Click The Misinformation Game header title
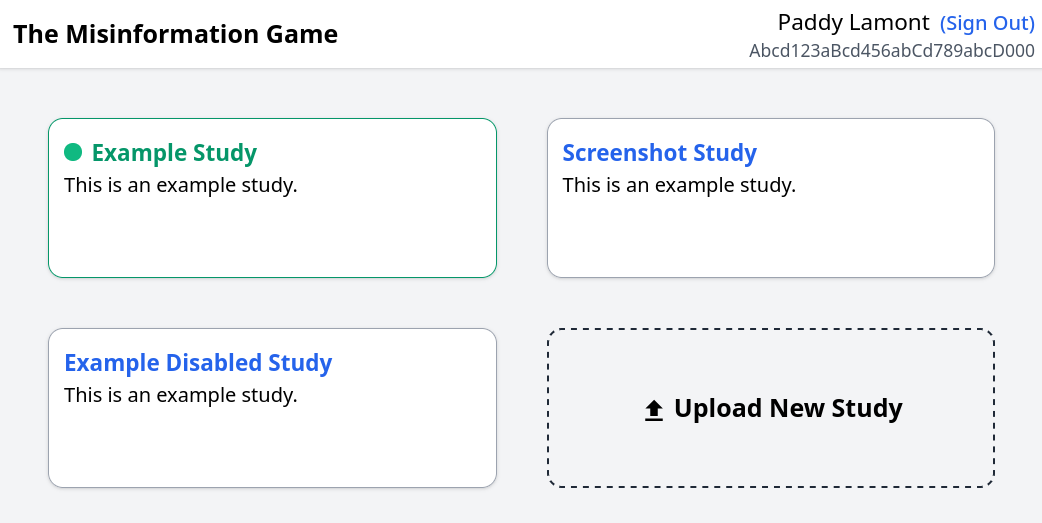1042x523 pixels. click(x=175, y=34)
